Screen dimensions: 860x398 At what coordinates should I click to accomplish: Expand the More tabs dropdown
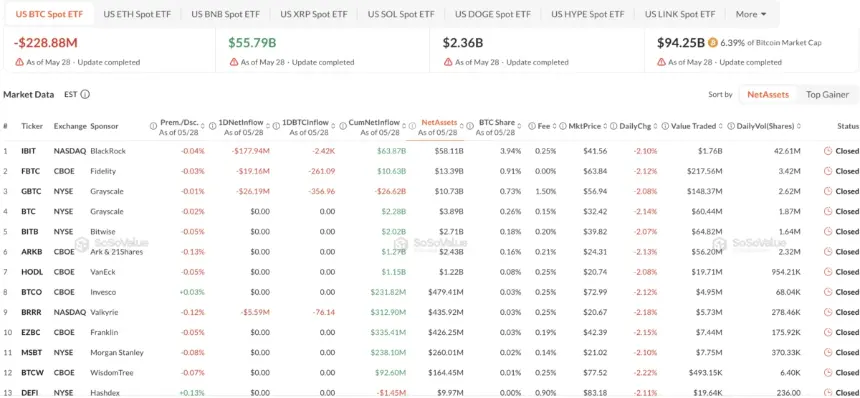tap(751, 14)
